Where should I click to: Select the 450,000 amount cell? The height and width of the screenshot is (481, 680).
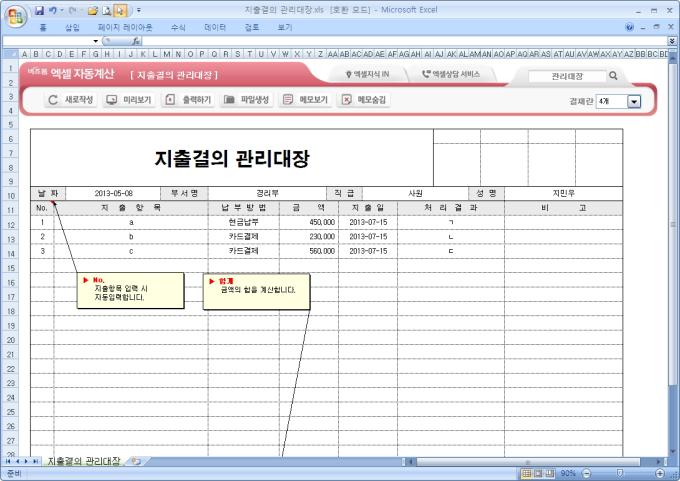pyautogui.click(x=309, y=223)
